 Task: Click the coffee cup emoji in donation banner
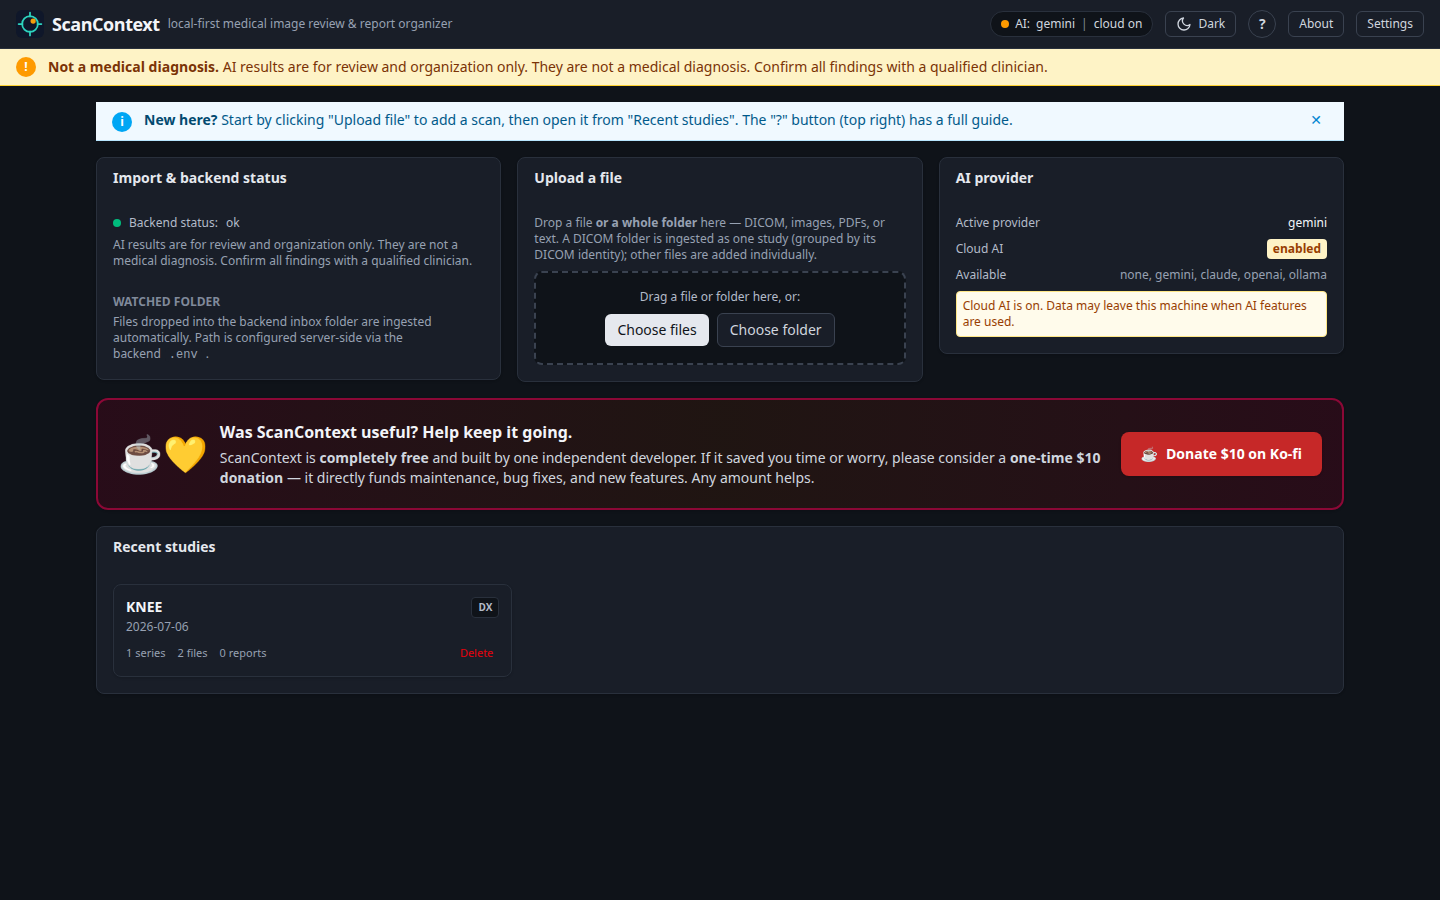141,455
